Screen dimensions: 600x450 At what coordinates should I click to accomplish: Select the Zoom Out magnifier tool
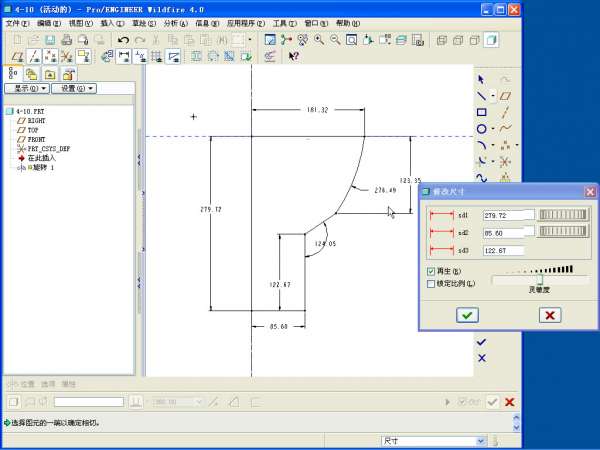pyautogui.click(x=335, y=40)
